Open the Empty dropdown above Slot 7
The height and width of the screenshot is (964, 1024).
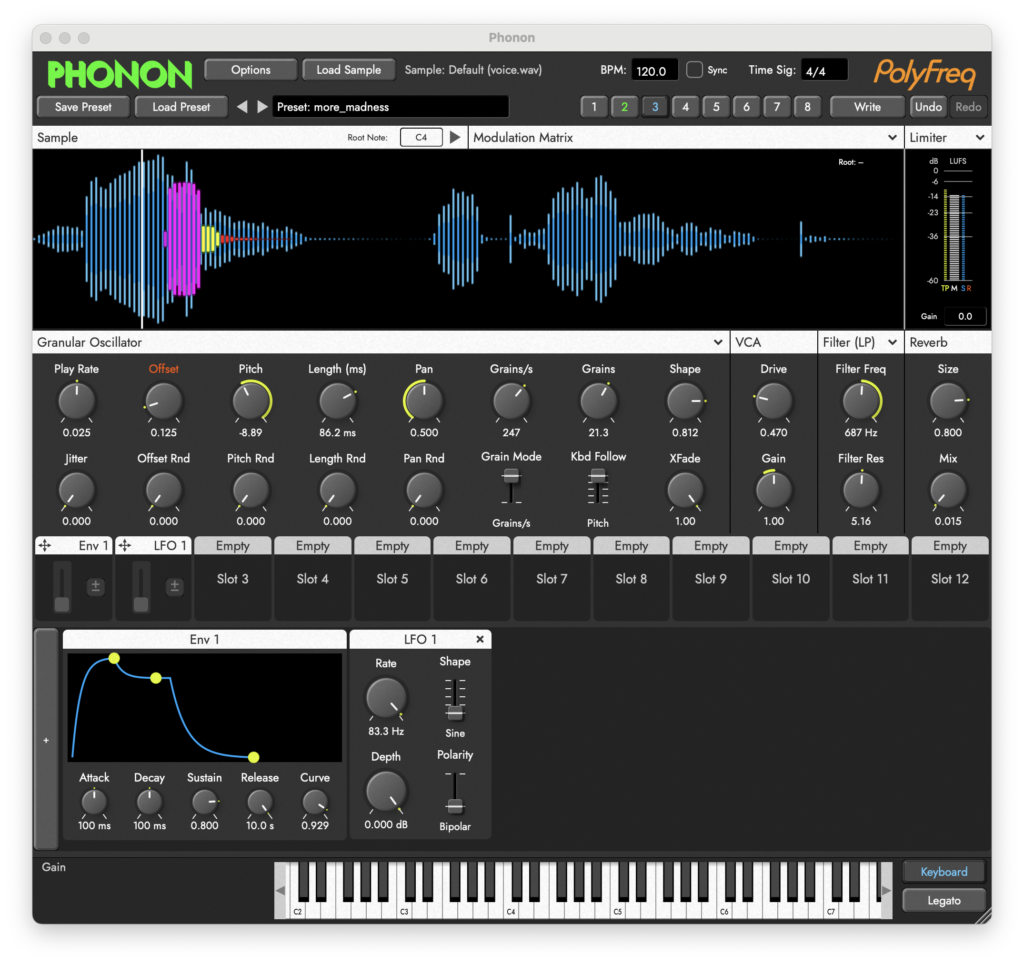(x=552, y=545)
